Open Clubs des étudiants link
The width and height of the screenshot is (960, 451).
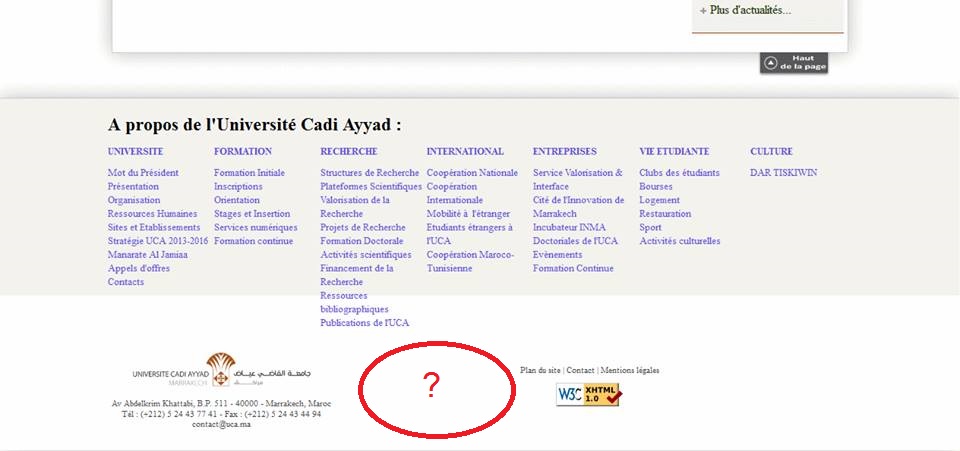tap(680, 173)
